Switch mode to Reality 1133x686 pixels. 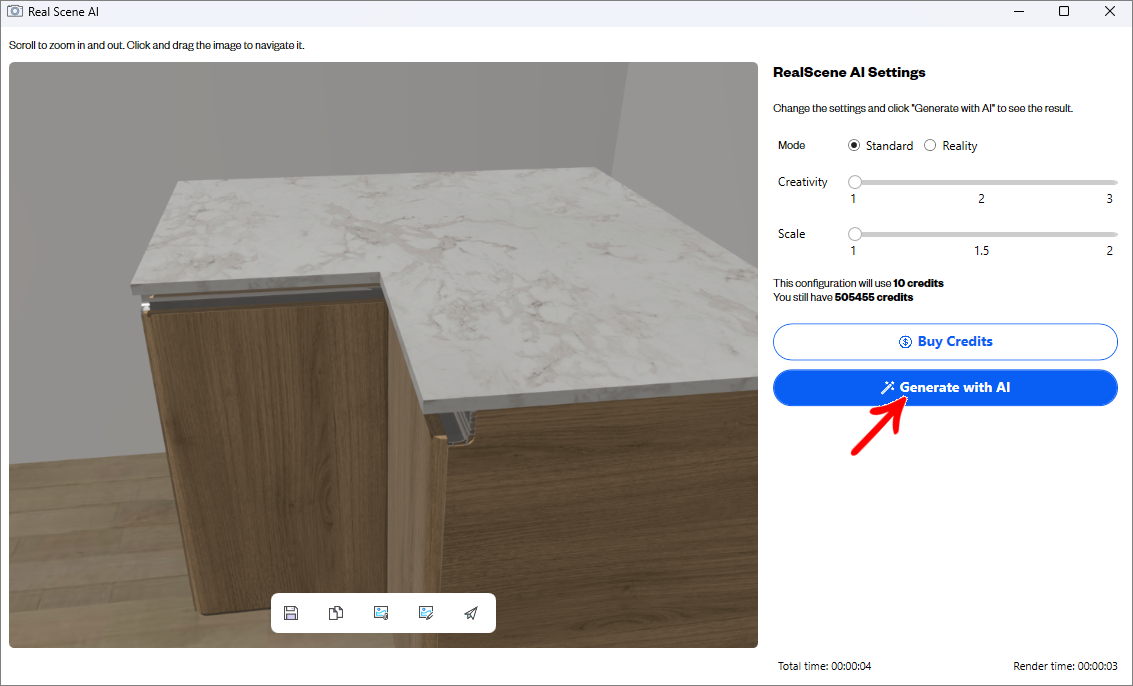pos(930,146)
